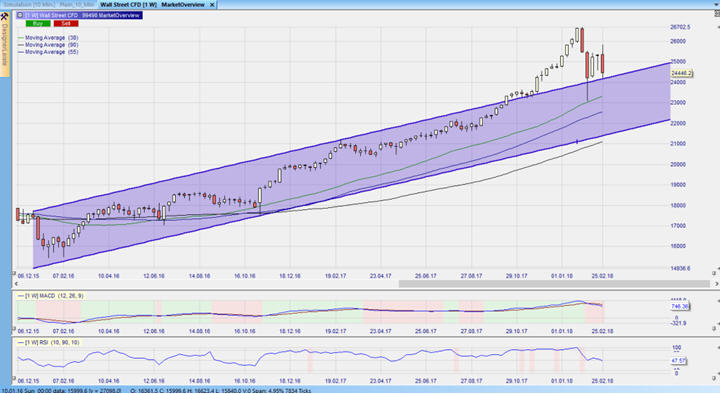Image resolution: width=722 pixels, height=394 pixels.
Task: Click the current price tag 24448.2
Action: coord(681,73)
